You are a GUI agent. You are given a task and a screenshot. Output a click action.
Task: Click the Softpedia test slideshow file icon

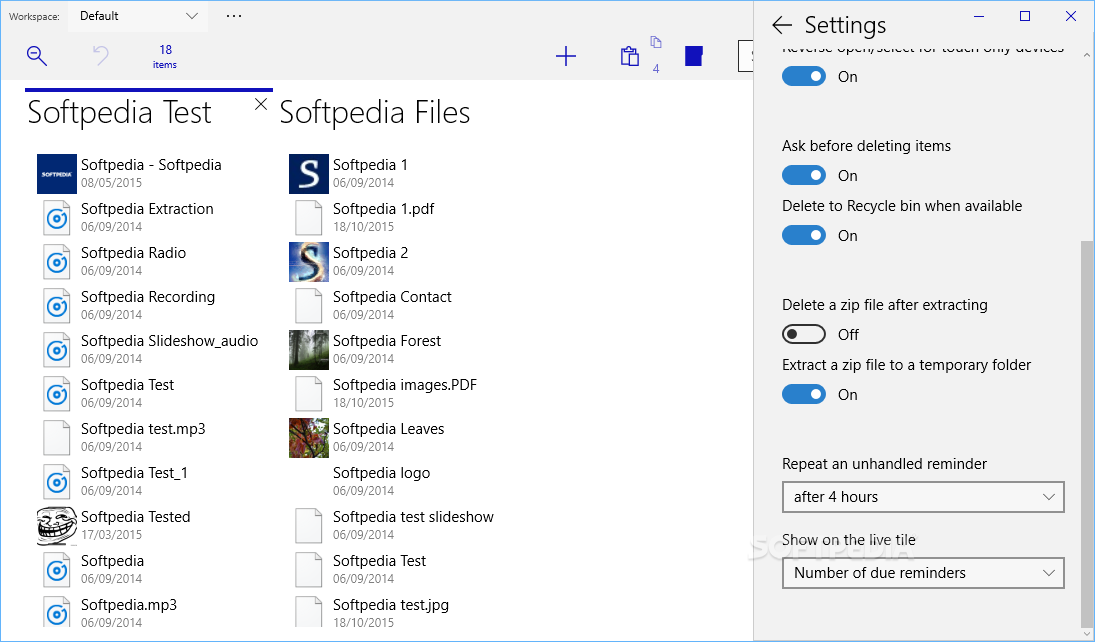309,526
